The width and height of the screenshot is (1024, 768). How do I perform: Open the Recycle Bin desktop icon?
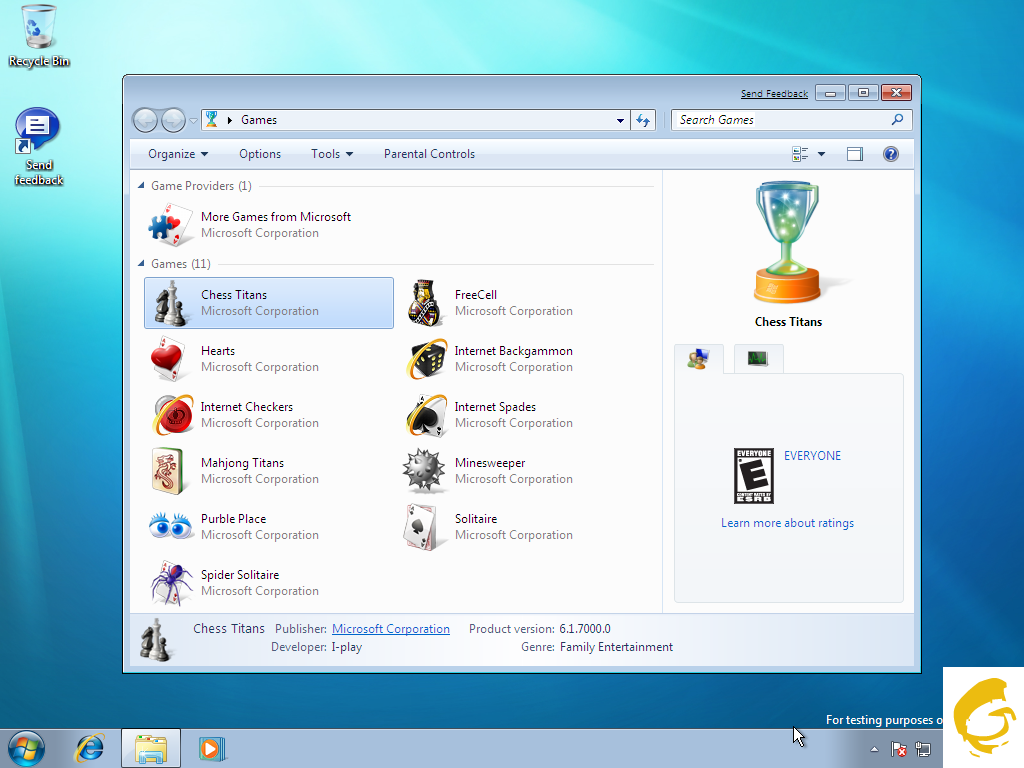[39, 35]
